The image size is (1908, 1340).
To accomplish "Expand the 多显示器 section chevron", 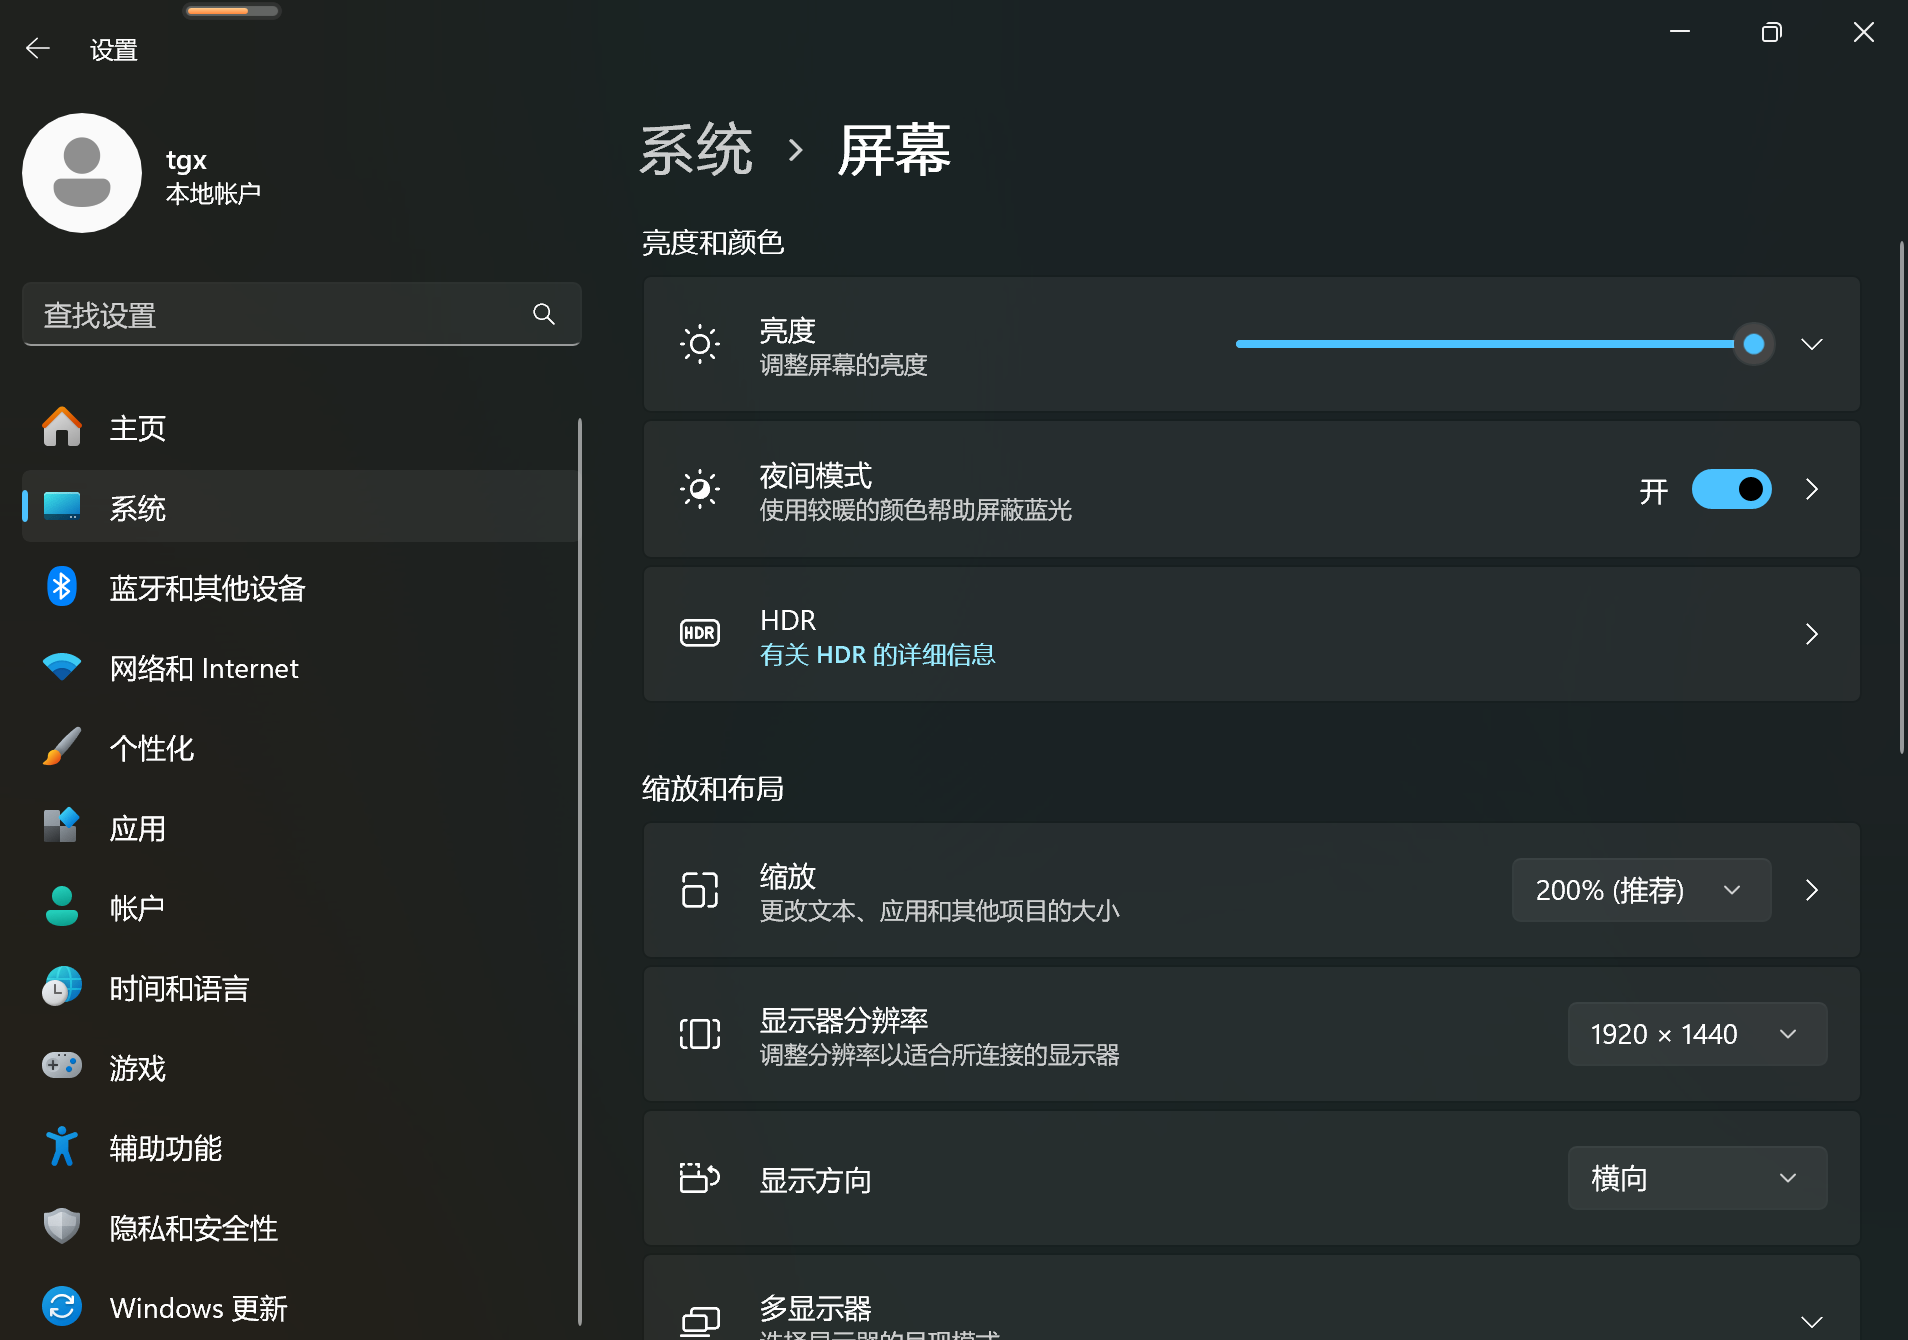I will (x=1812, y=1321).
